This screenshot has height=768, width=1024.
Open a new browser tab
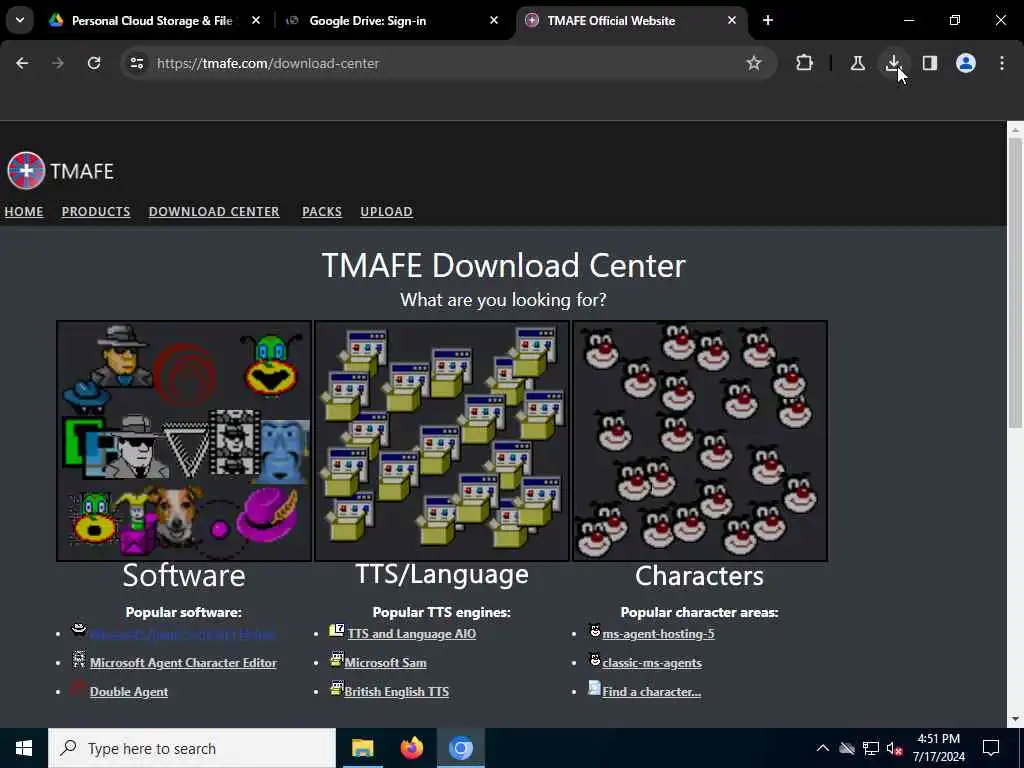768,20
